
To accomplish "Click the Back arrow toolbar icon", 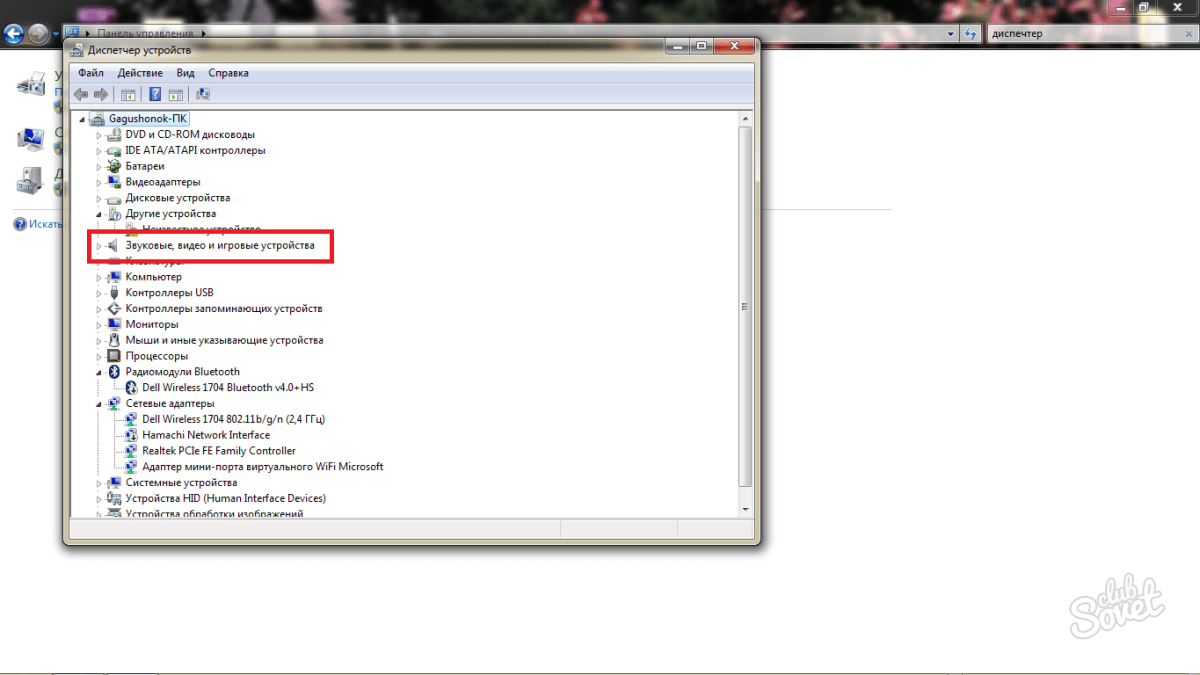I will tap(81, 94).
